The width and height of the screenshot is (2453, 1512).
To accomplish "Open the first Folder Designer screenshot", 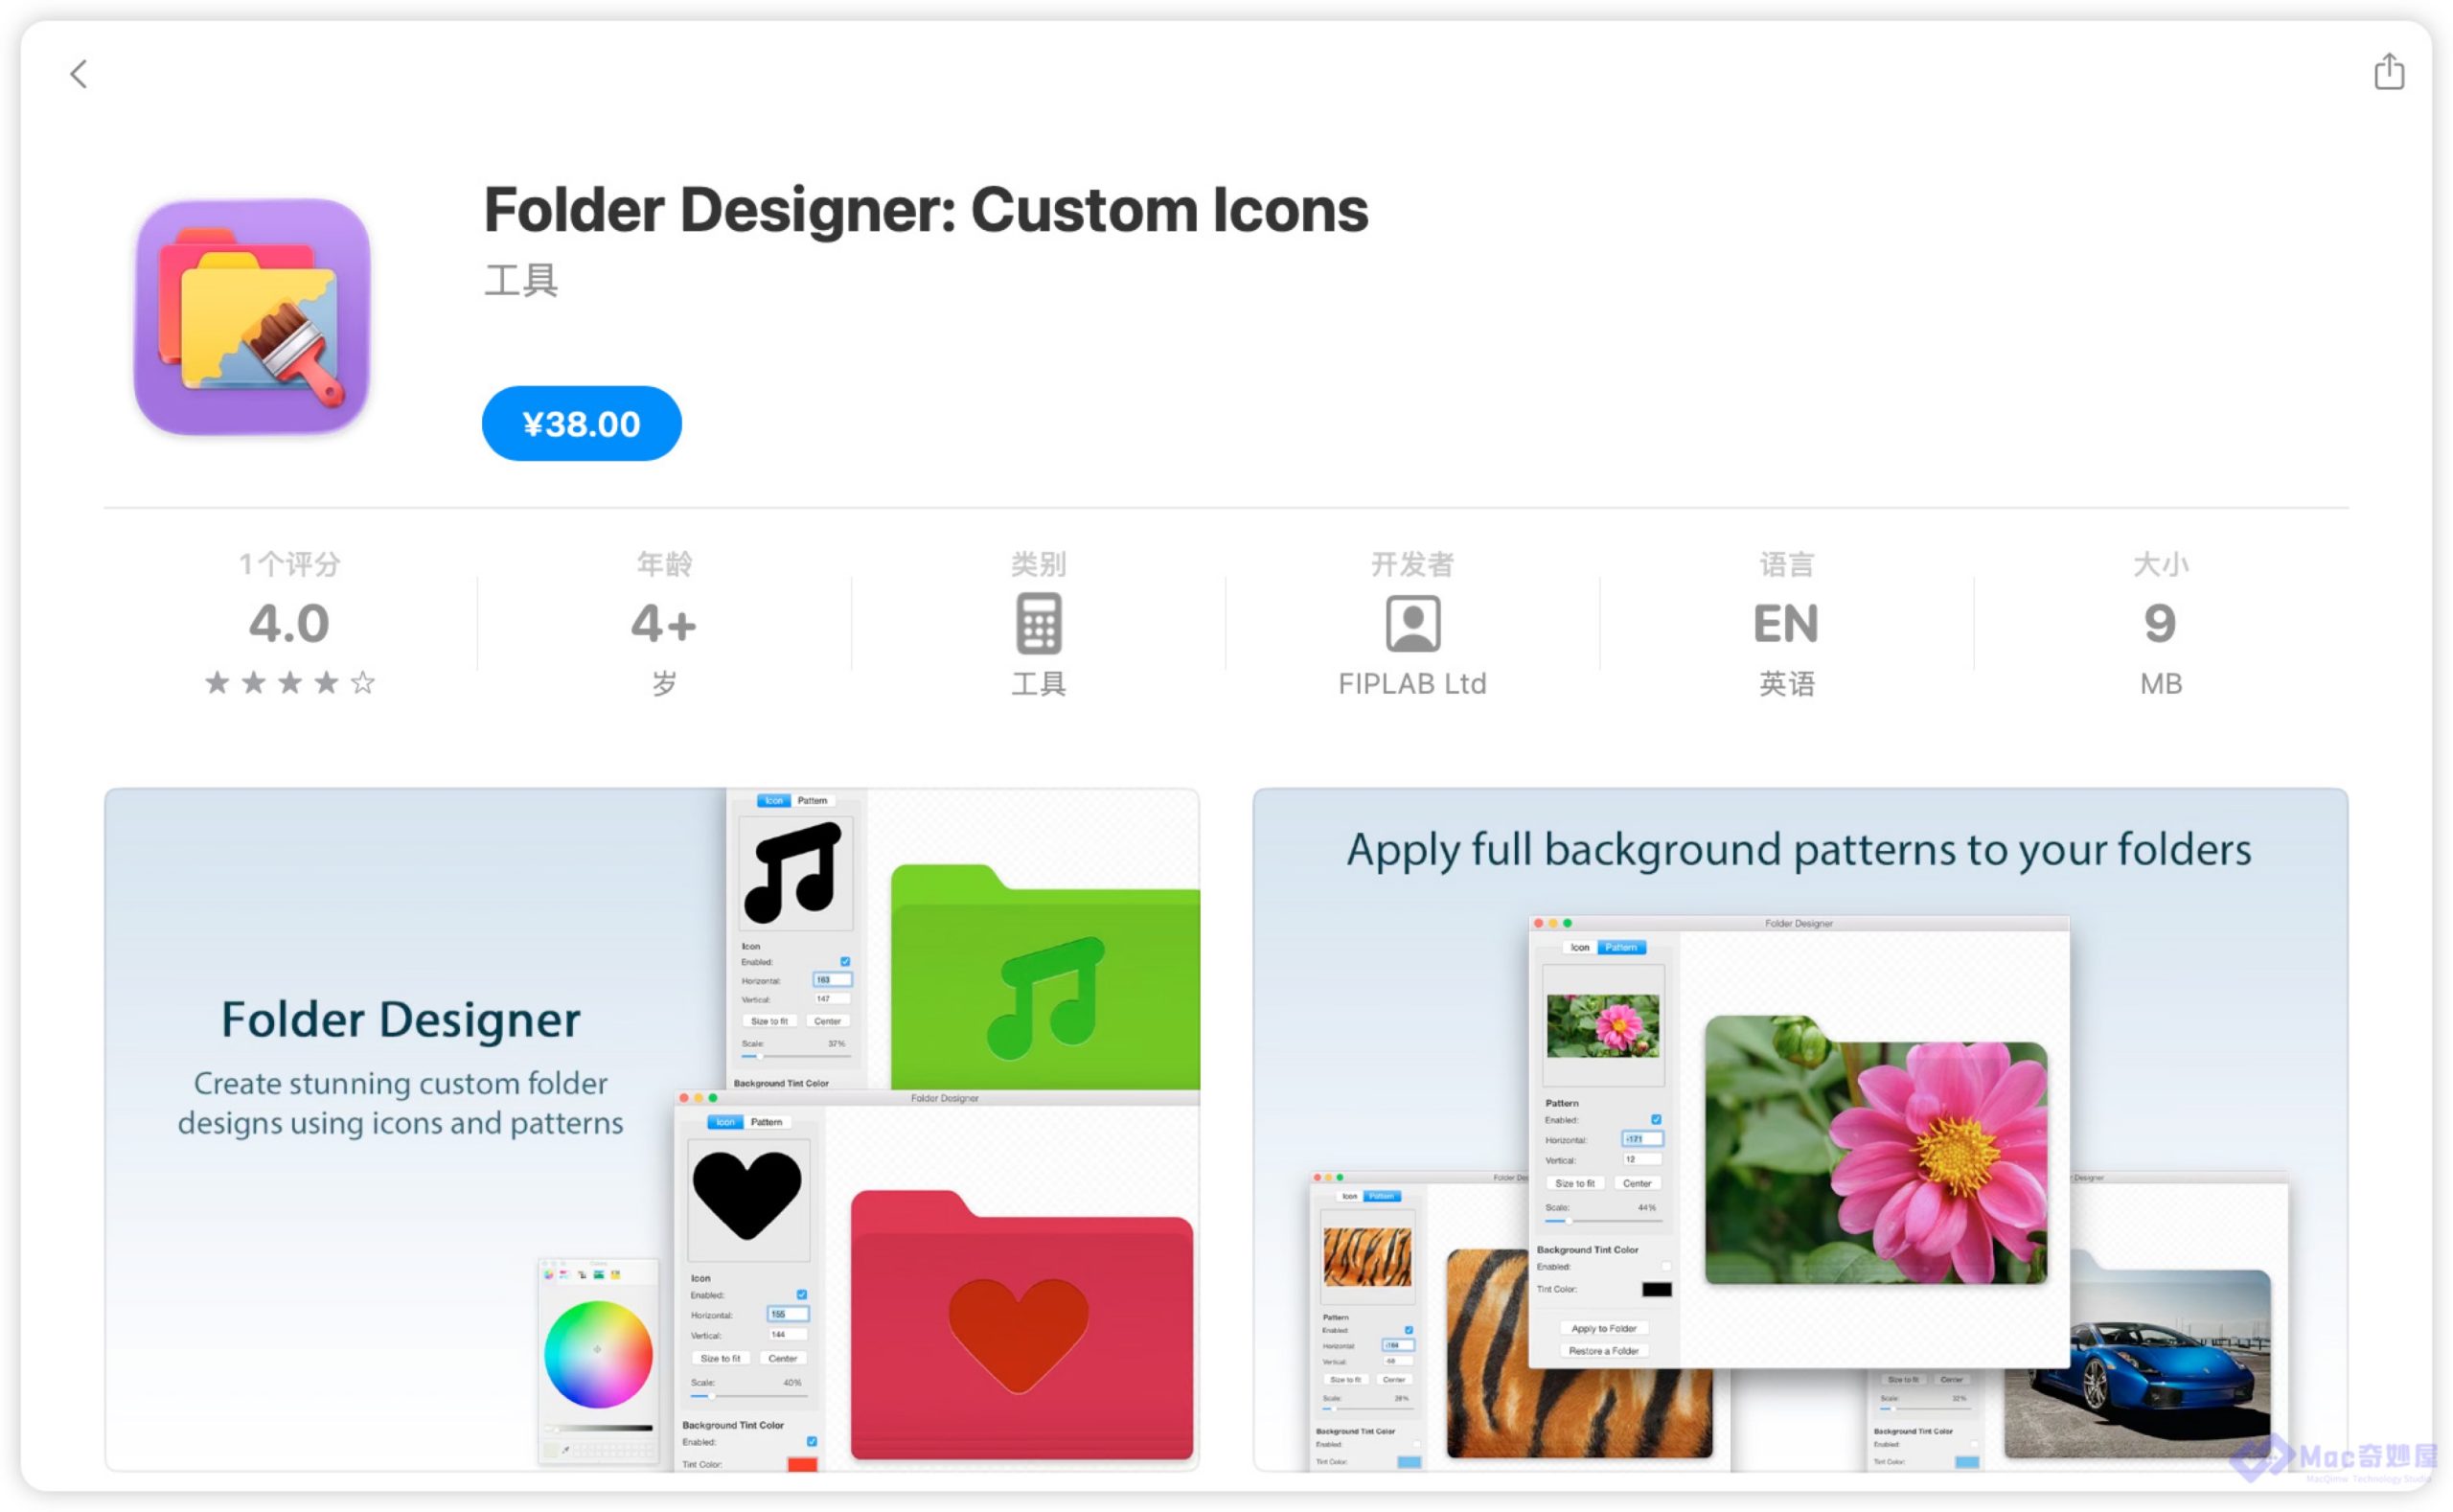I will point(652,1129).
